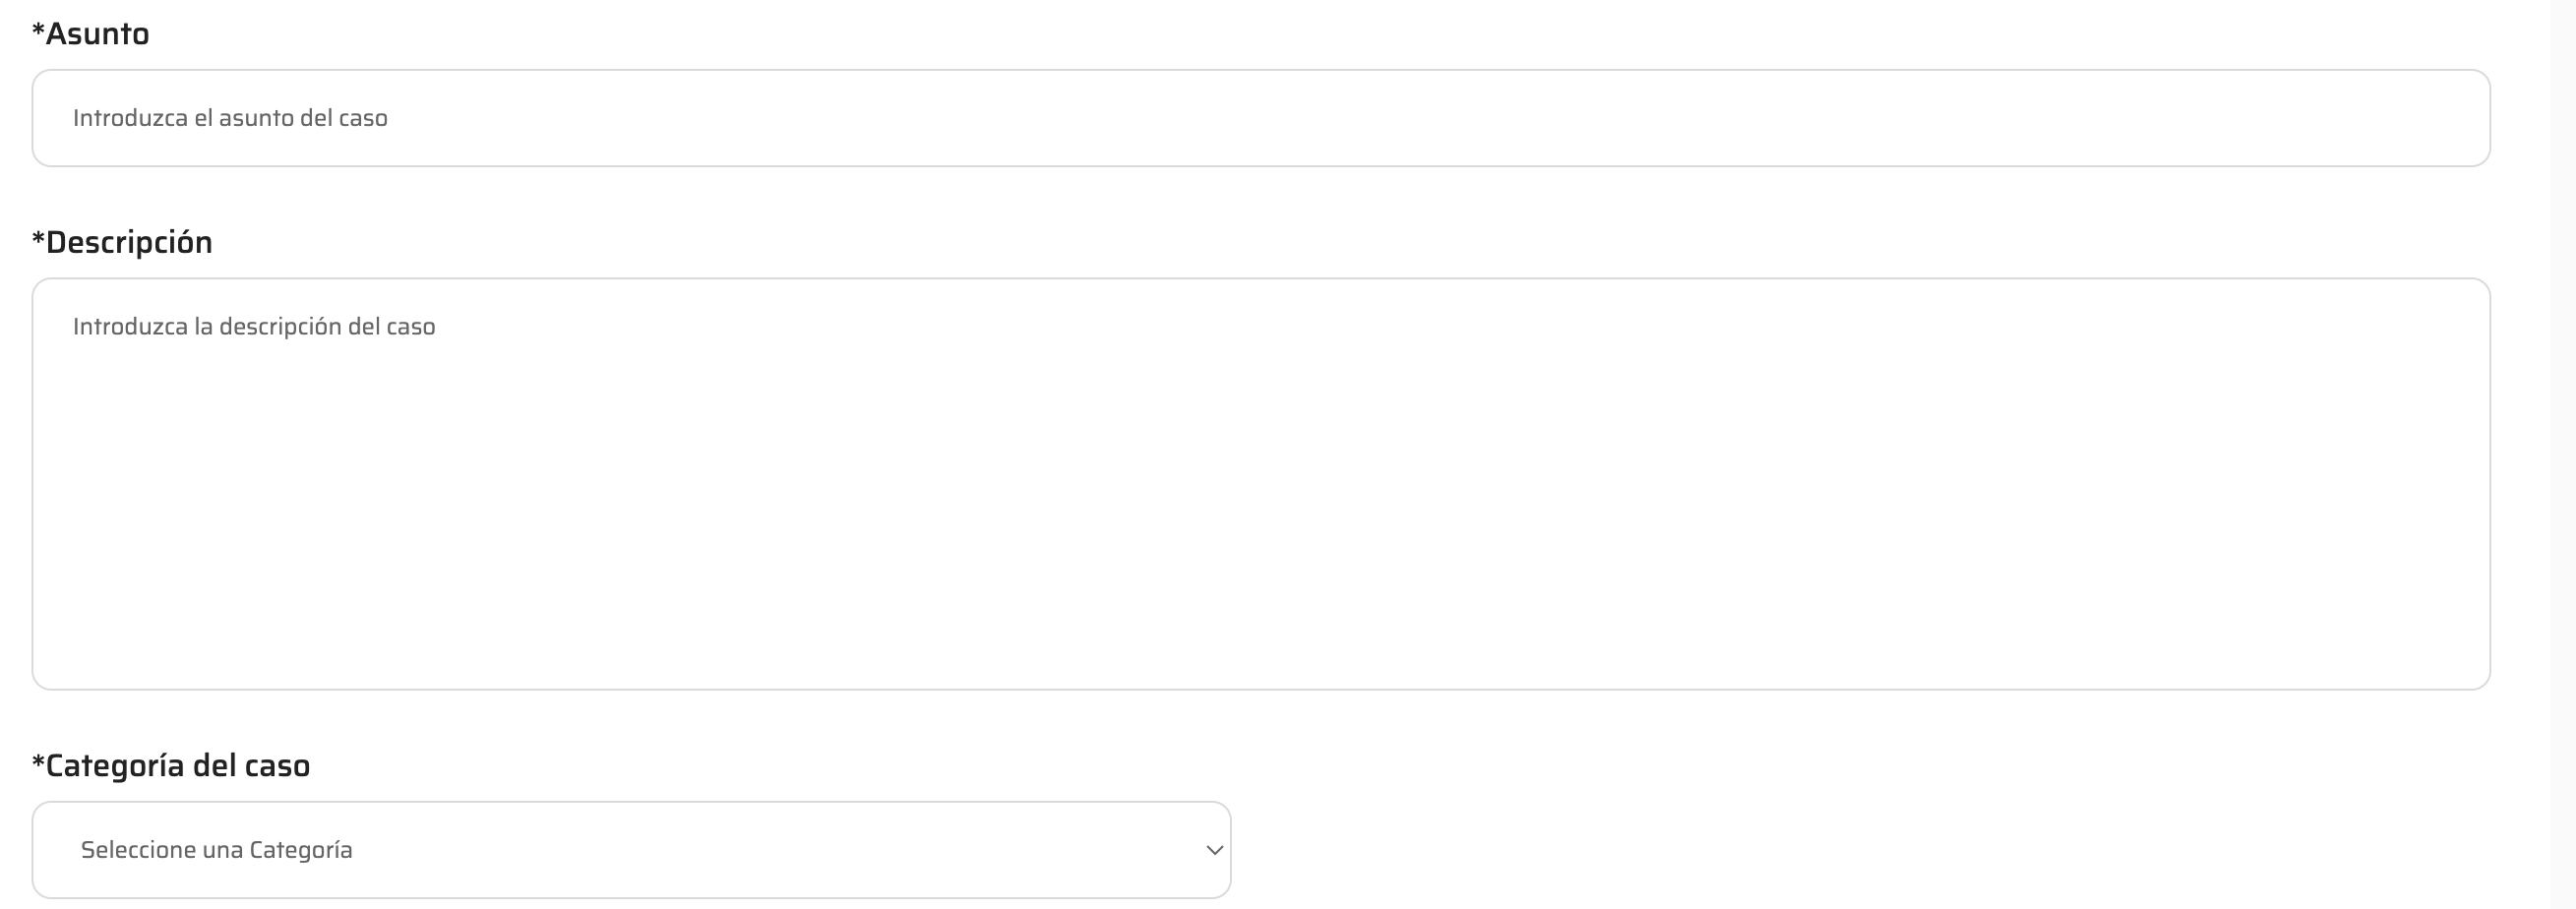2576x909 pixels.
Task: Click the asterisk before Asunto
Action: [x=38, y=31]
